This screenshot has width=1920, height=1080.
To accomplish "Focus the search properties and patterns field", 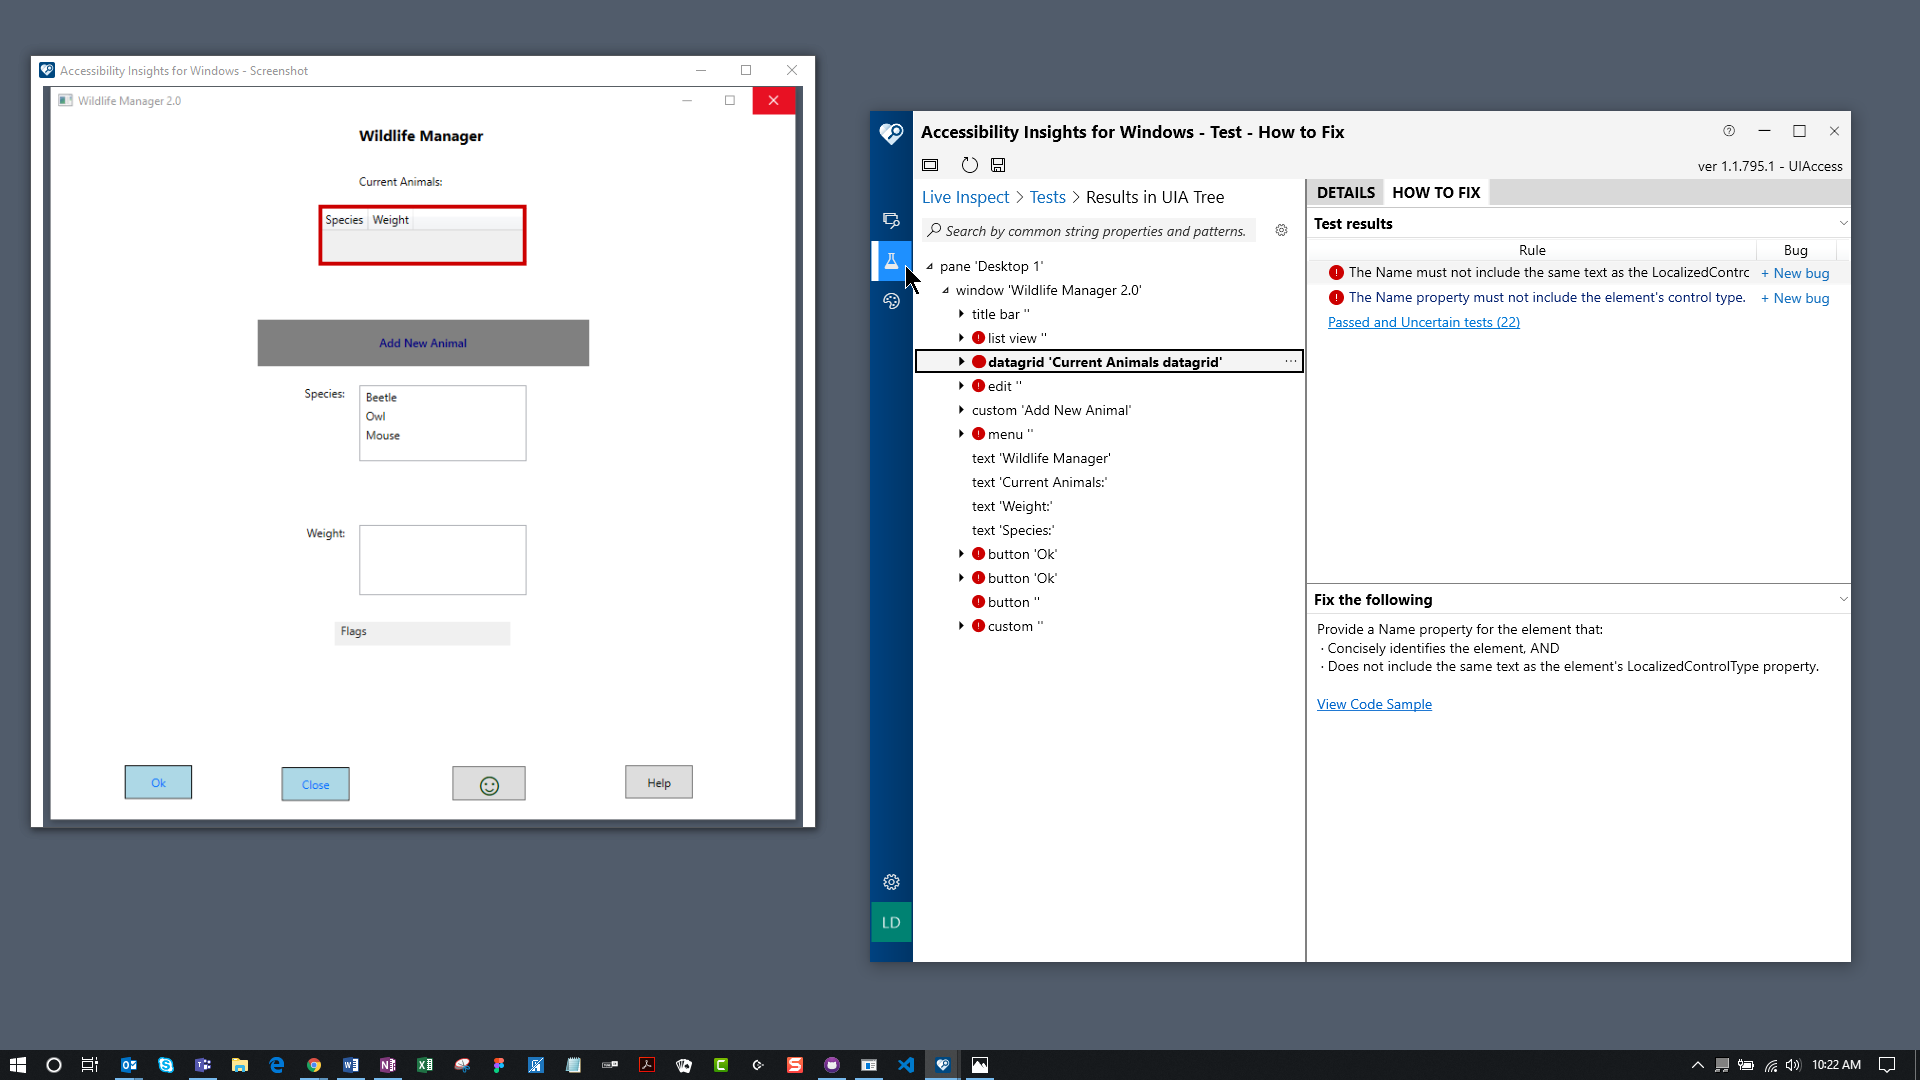I will click(x=1088, y=231).
